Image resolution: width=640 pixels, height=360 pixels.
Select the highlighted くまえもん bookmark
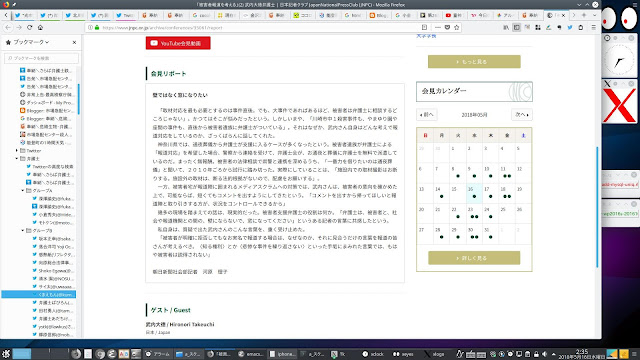(x=38, y=294)
